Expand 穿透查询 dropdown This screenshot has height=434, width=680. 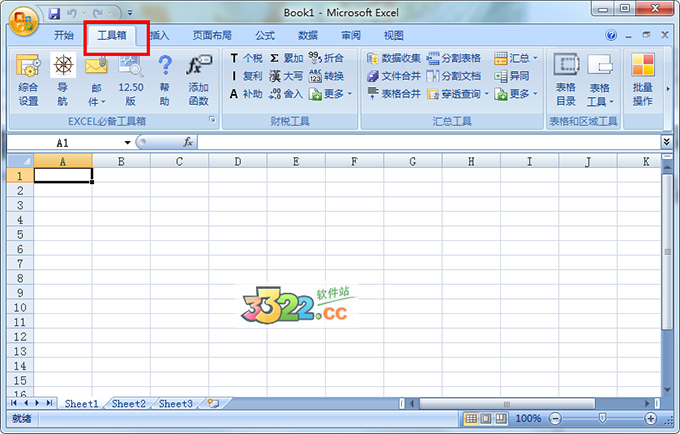[486, 94]
